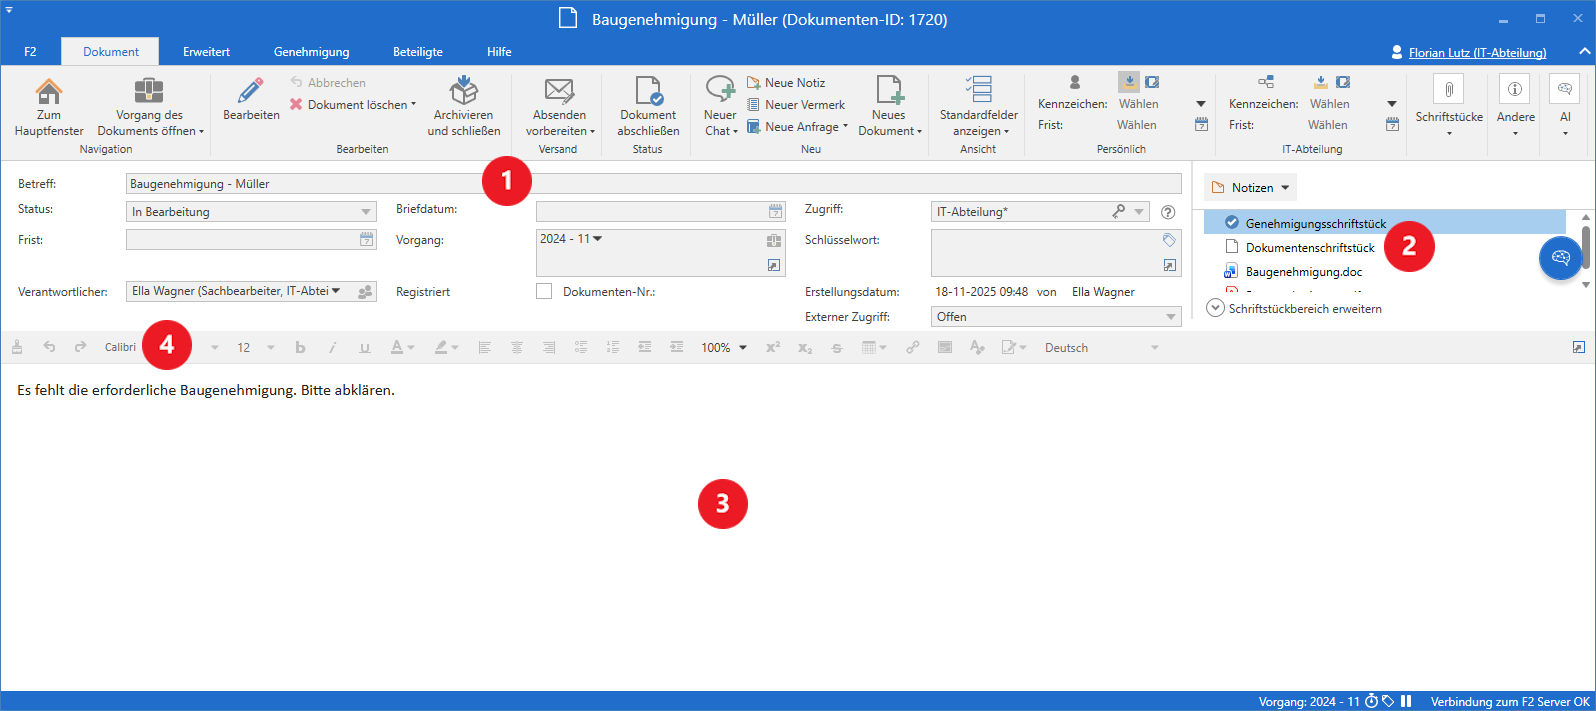Click Neues Dokument button
1596x711 pixels.
click(x=889, y=107)
